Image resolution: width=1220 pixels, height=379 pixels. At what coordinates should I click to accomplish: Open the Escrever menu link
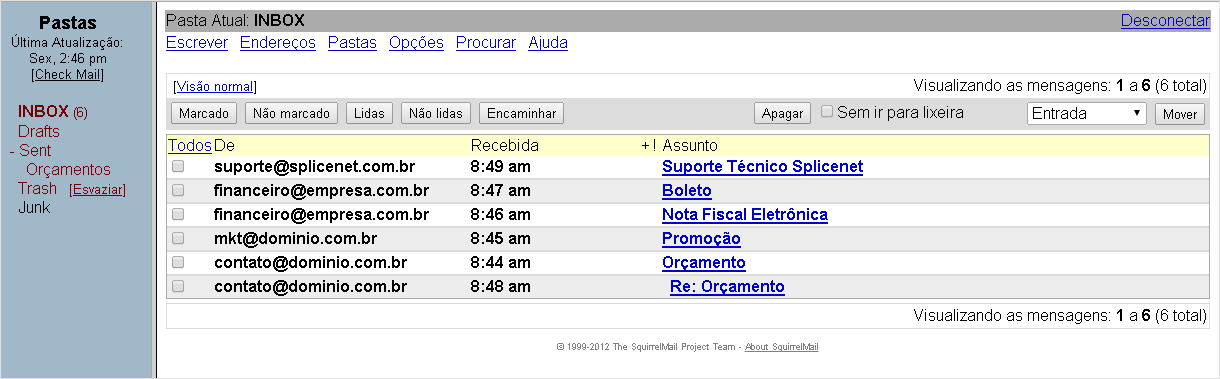(x=196, y=43)
